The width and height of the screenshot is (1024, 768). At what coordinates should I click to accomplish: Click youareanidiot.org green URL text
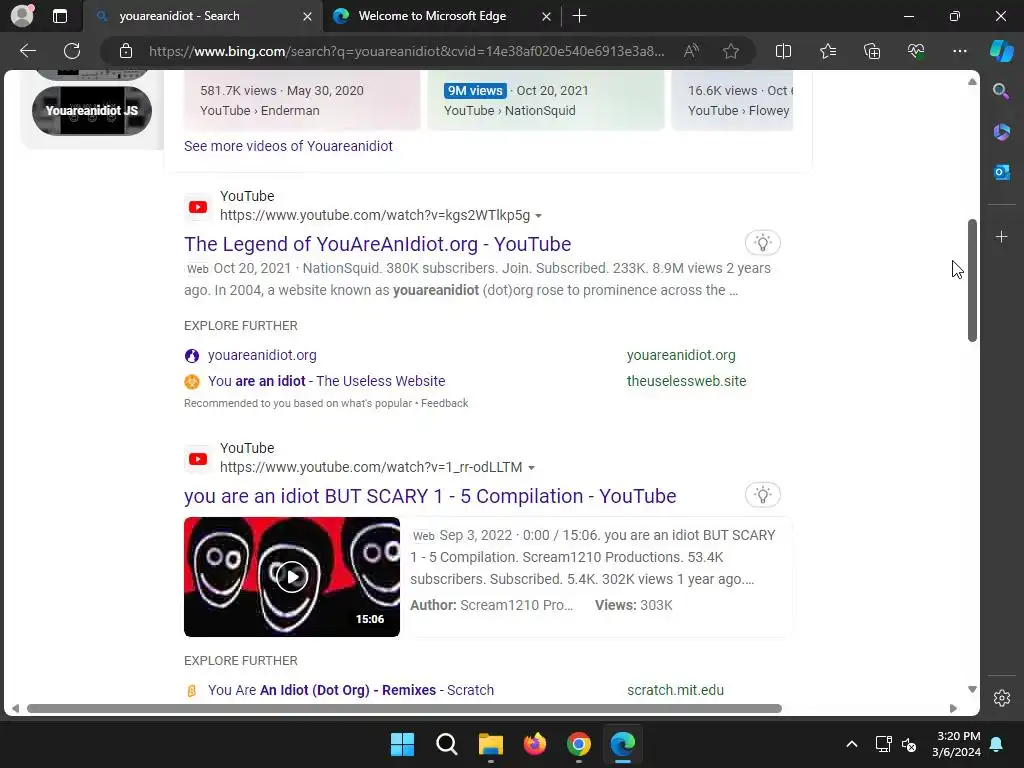681,355
